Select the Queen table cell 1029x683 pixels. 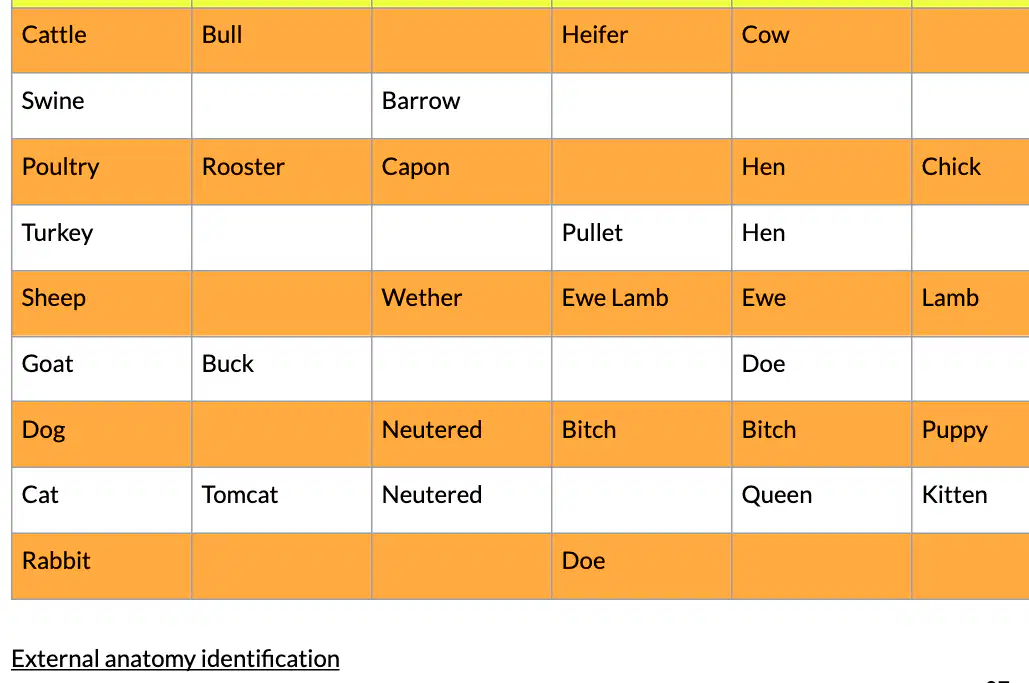coord(822,500)
